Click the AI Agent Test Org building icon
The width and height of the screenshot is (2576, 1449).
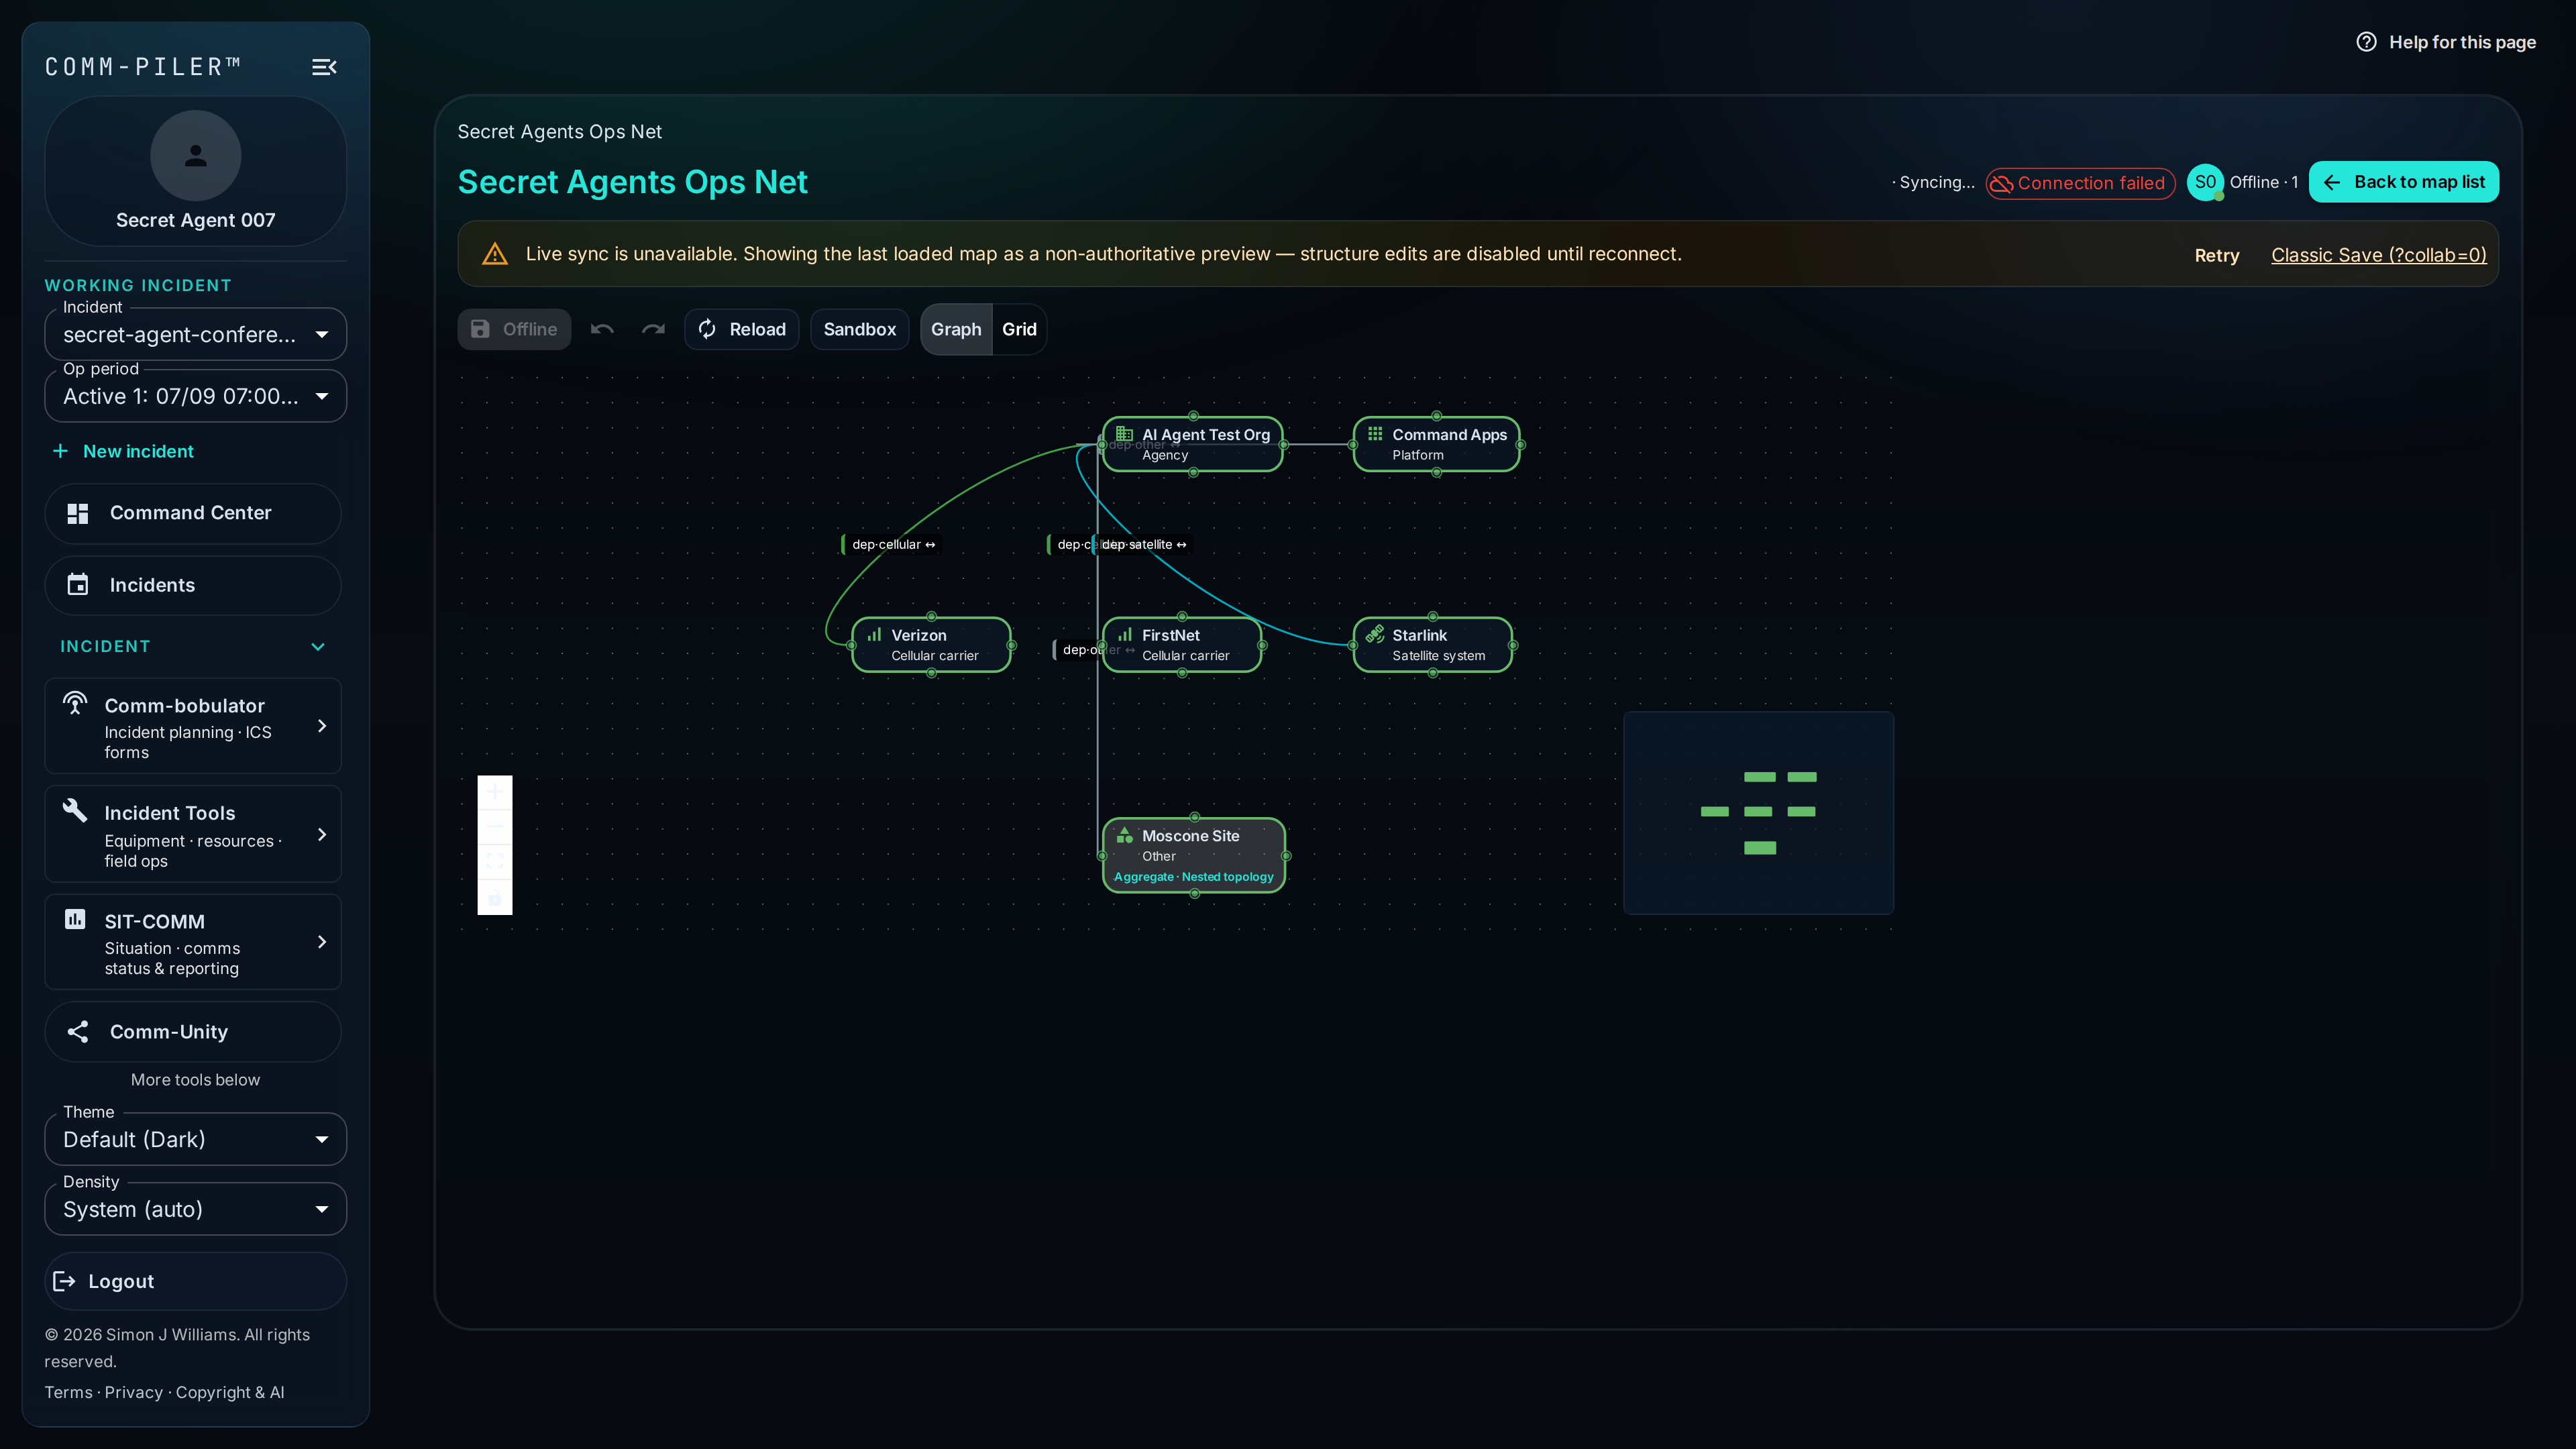click(1124, 433)
